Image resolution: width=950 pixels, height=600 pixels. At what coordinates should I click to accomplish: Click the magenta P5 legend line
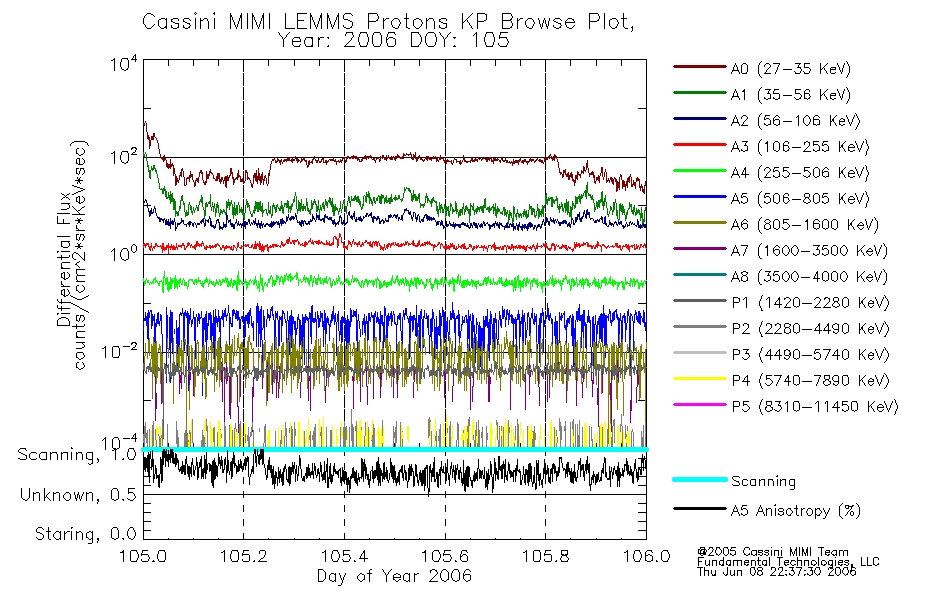(700, 404)
